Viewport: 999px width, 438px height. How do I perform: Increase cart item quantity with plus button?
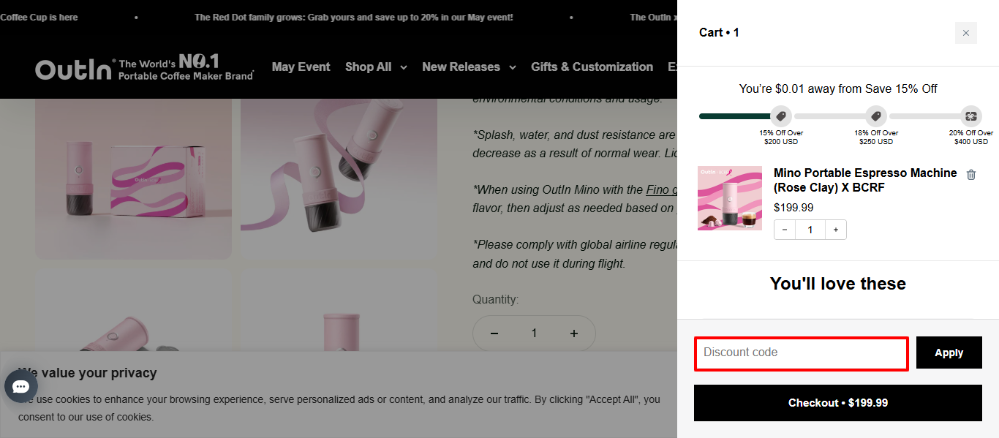835,230
